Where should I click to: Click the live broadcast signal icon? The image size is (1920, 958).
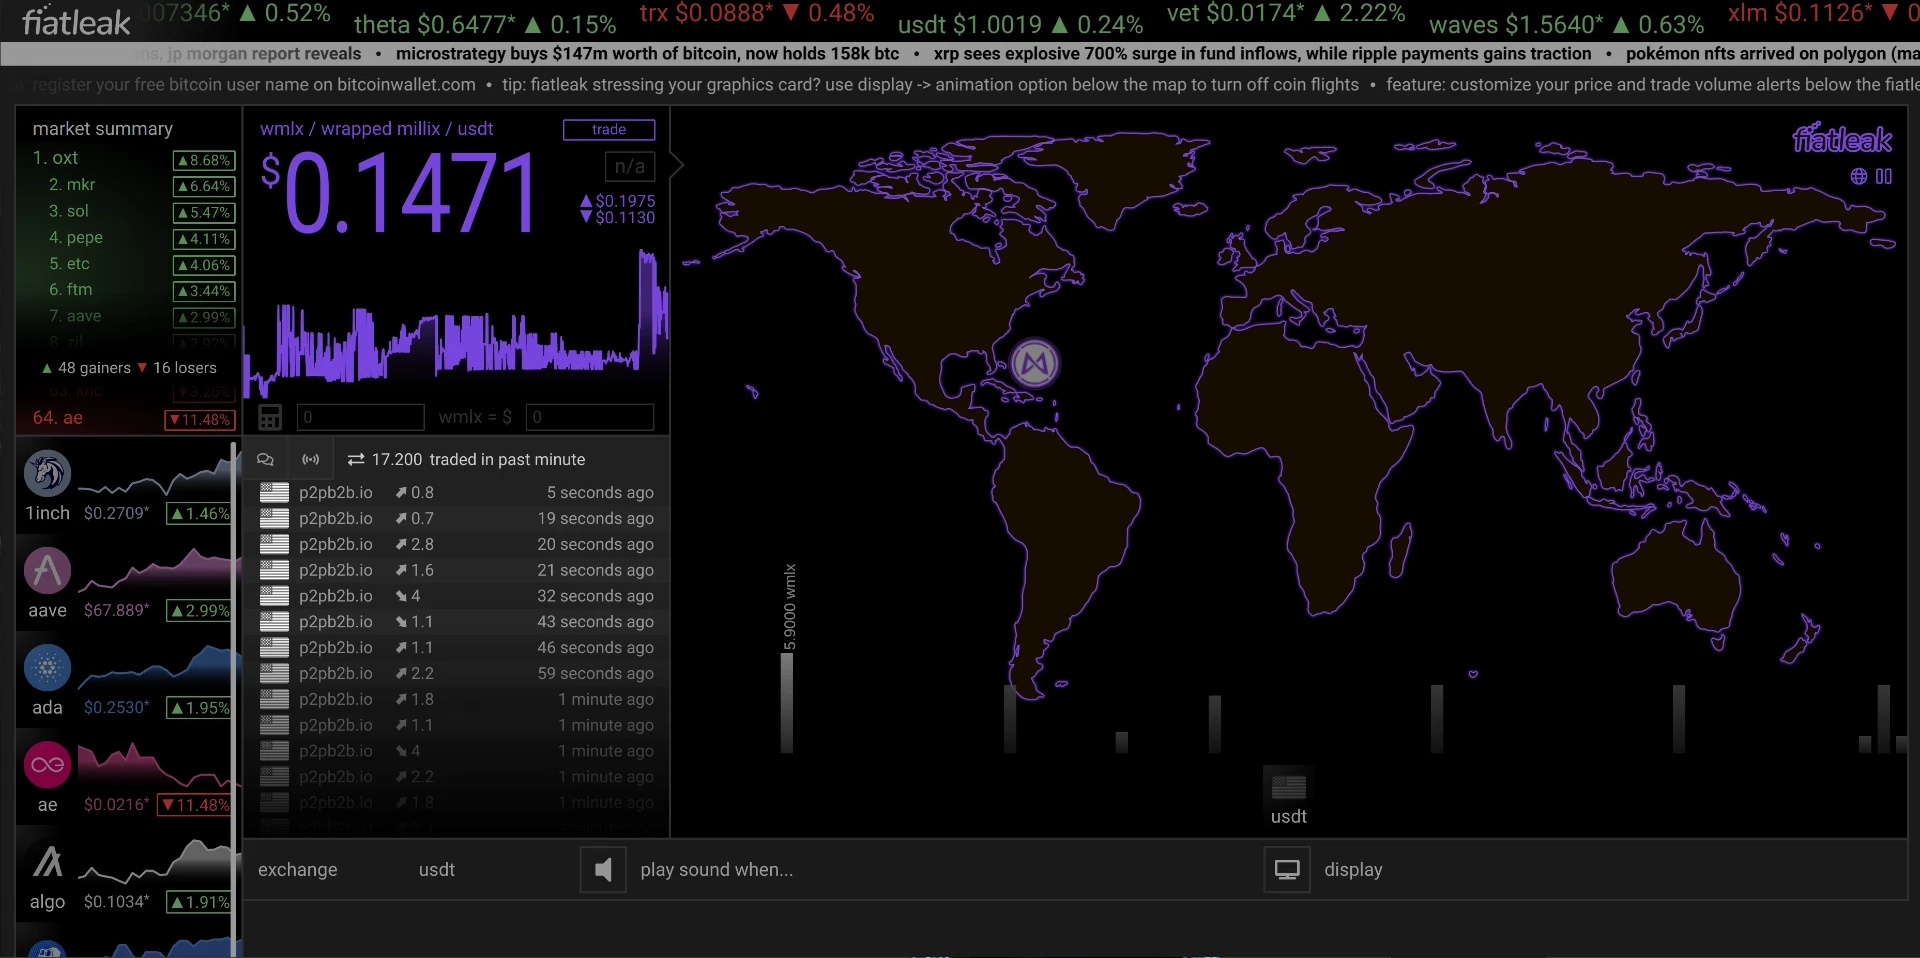pyautogui.click(x=311, y=459)
